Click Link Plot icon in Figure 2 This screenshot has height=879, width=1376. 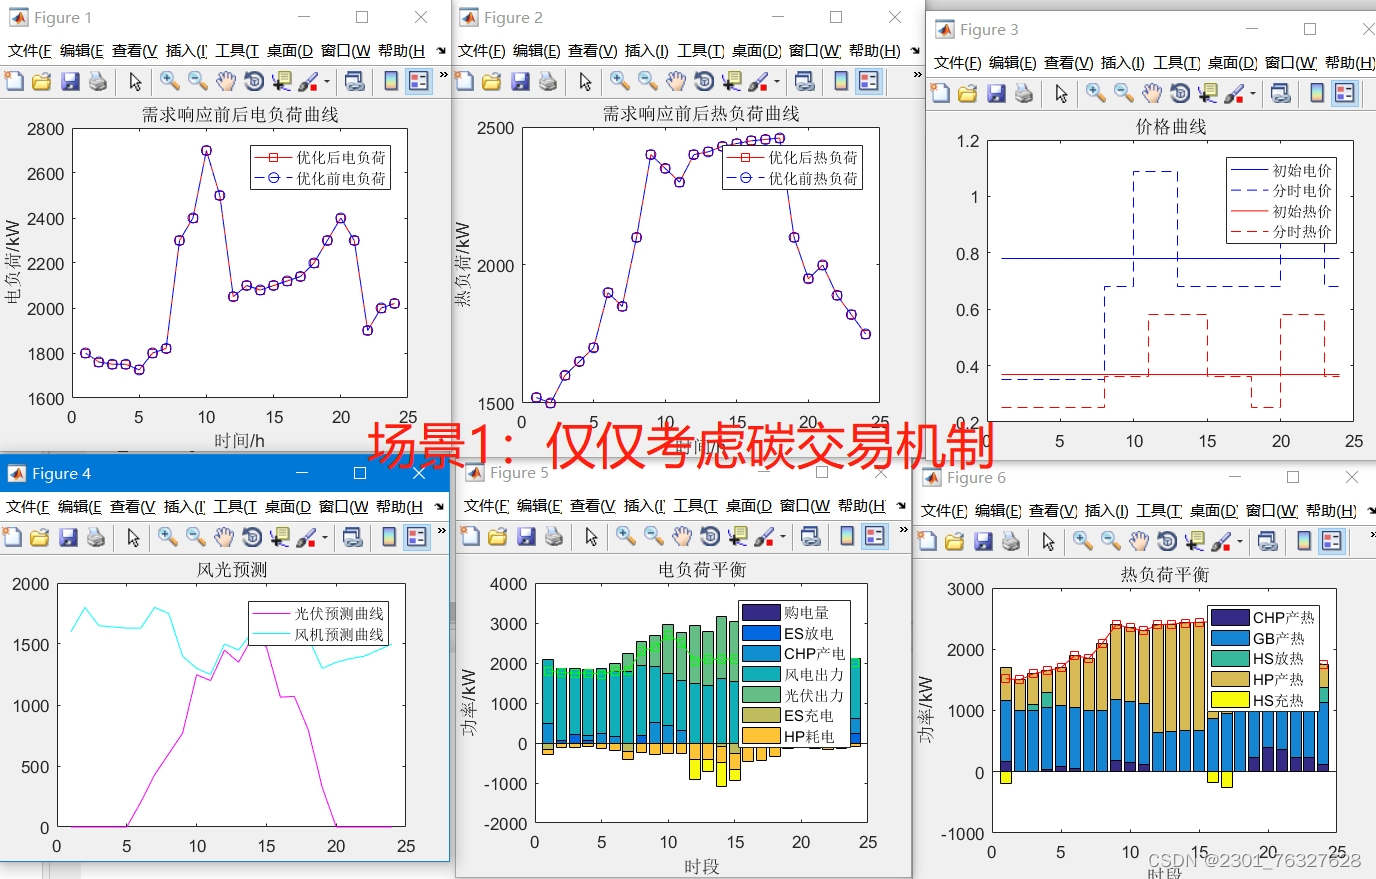click(804, 81)
